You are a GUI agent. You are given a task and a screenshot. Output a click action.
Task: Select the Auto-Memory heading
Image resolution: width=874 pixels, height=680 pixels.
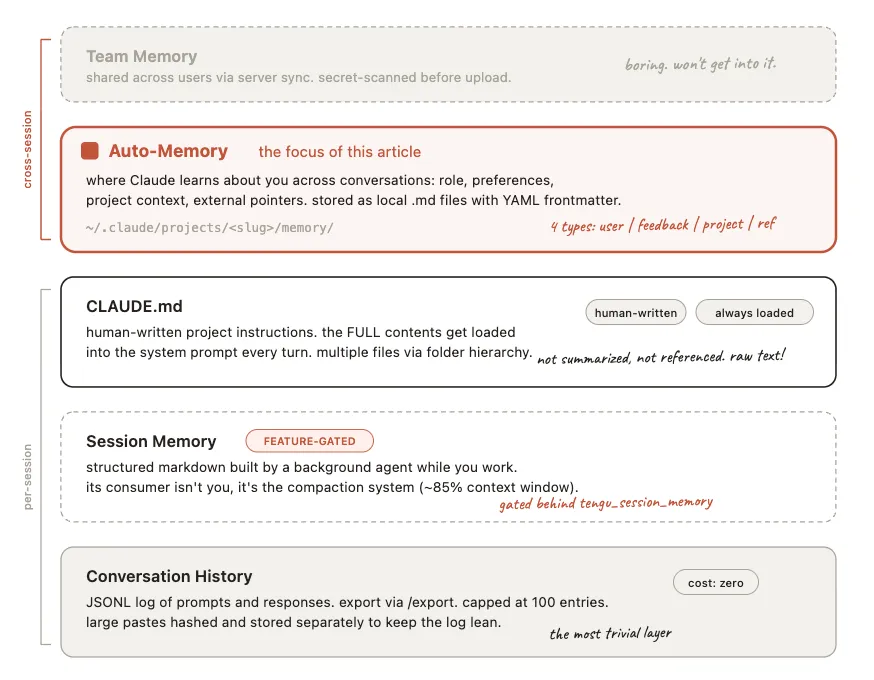click(168, 151)
